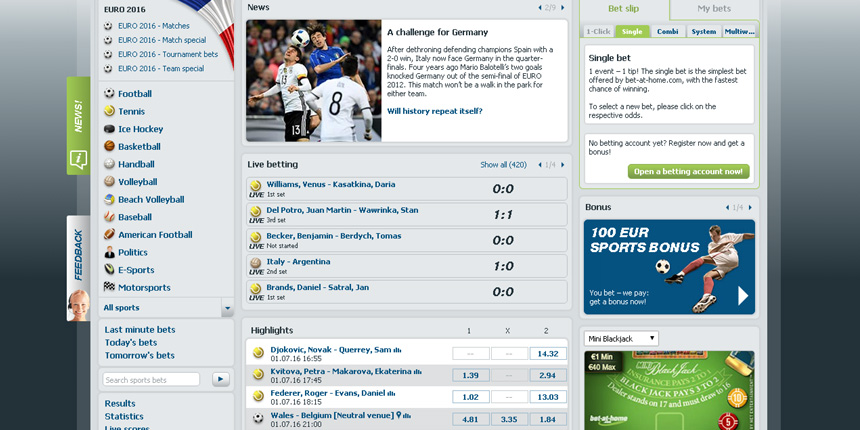Expand the All sports dropdown arrow
Image resolution: width=860 pixels, height=430 pixels.
point(227,308)
